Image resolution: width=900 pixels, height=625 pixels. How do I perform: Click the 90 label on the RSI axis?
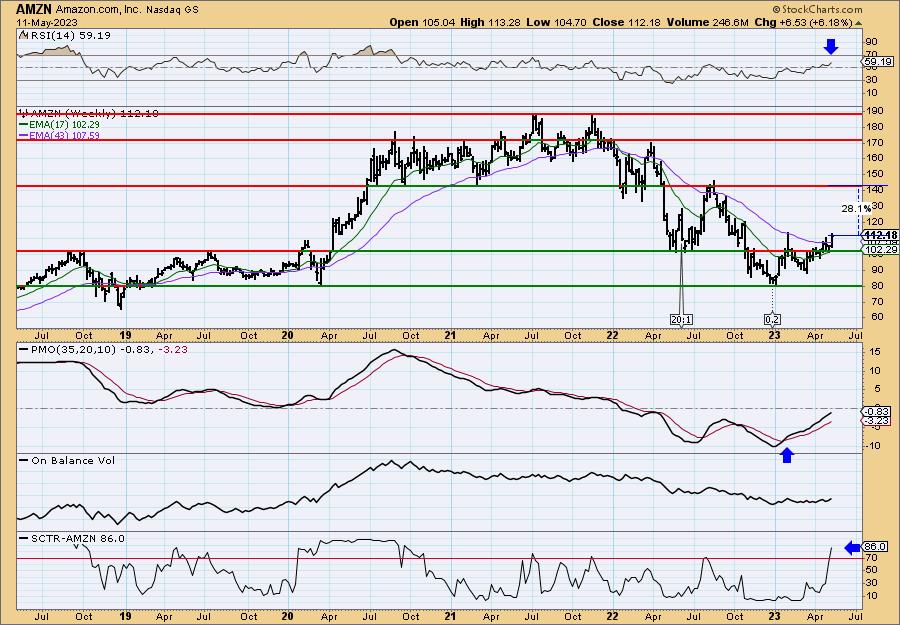tap(871, 42)
